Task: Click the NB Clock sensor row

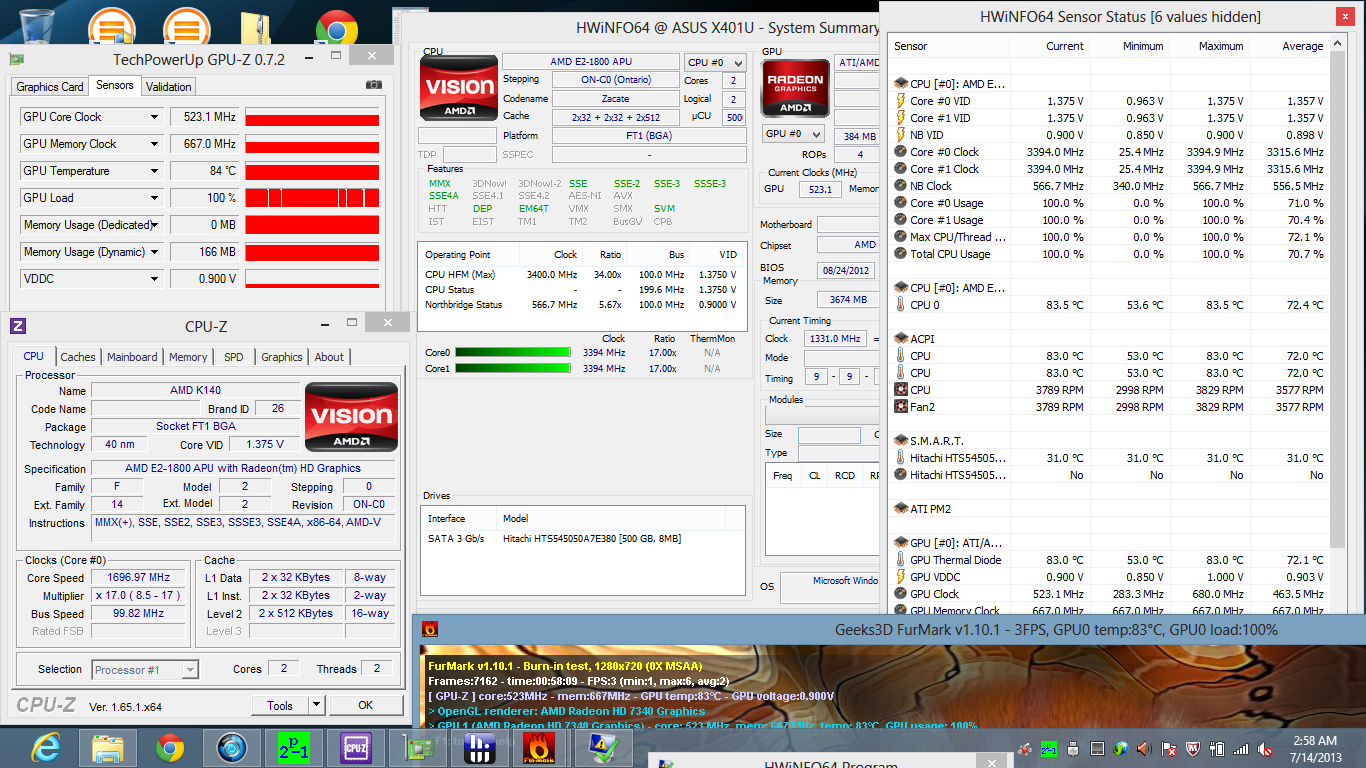Action: 1109,186
